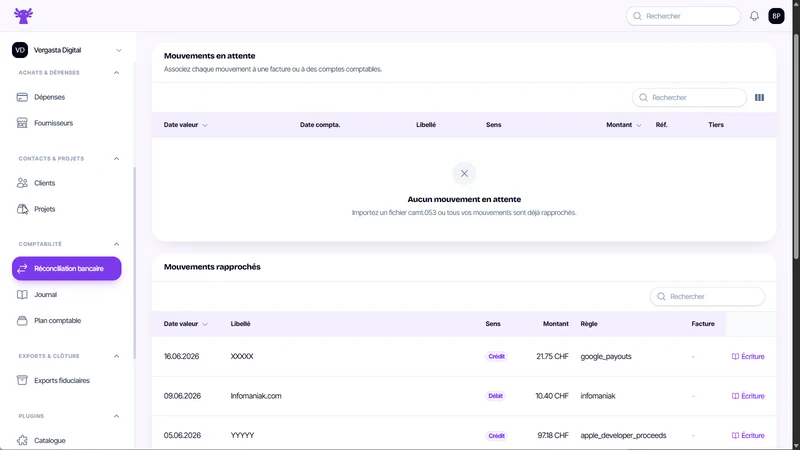Screen dimensions: 800x450
Task: Click the date 05.06.2026
Action: pyautogui.click(x=182, y=435)
